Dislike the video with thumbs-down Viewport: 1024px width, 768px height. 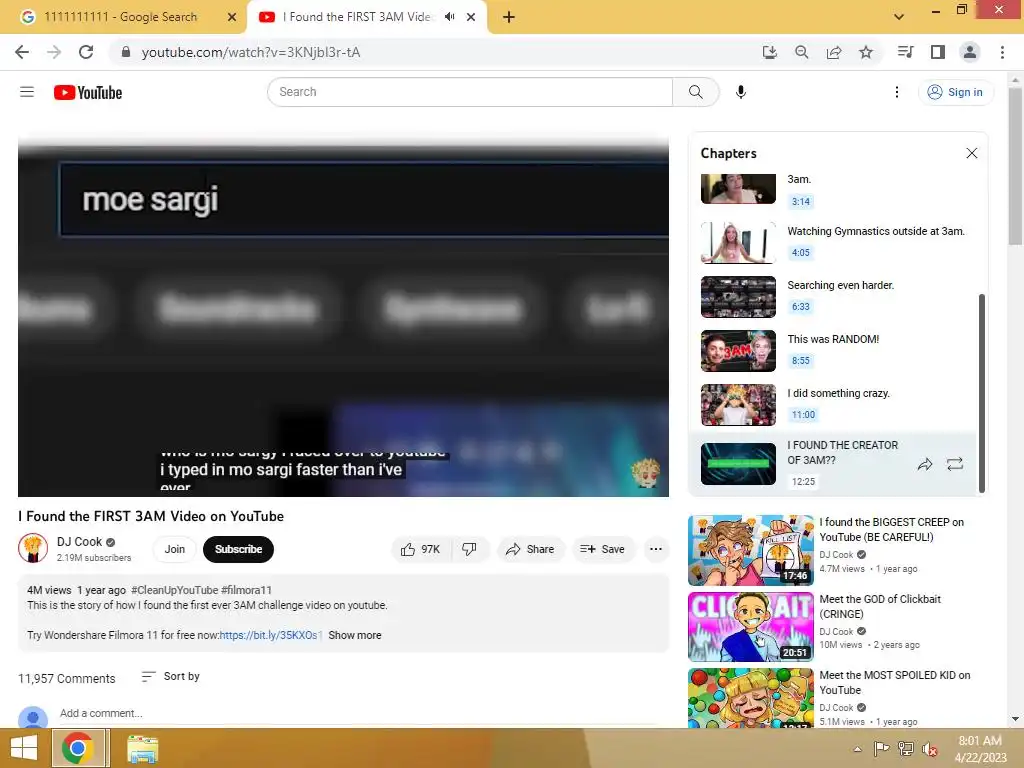(x=470, y=549)
